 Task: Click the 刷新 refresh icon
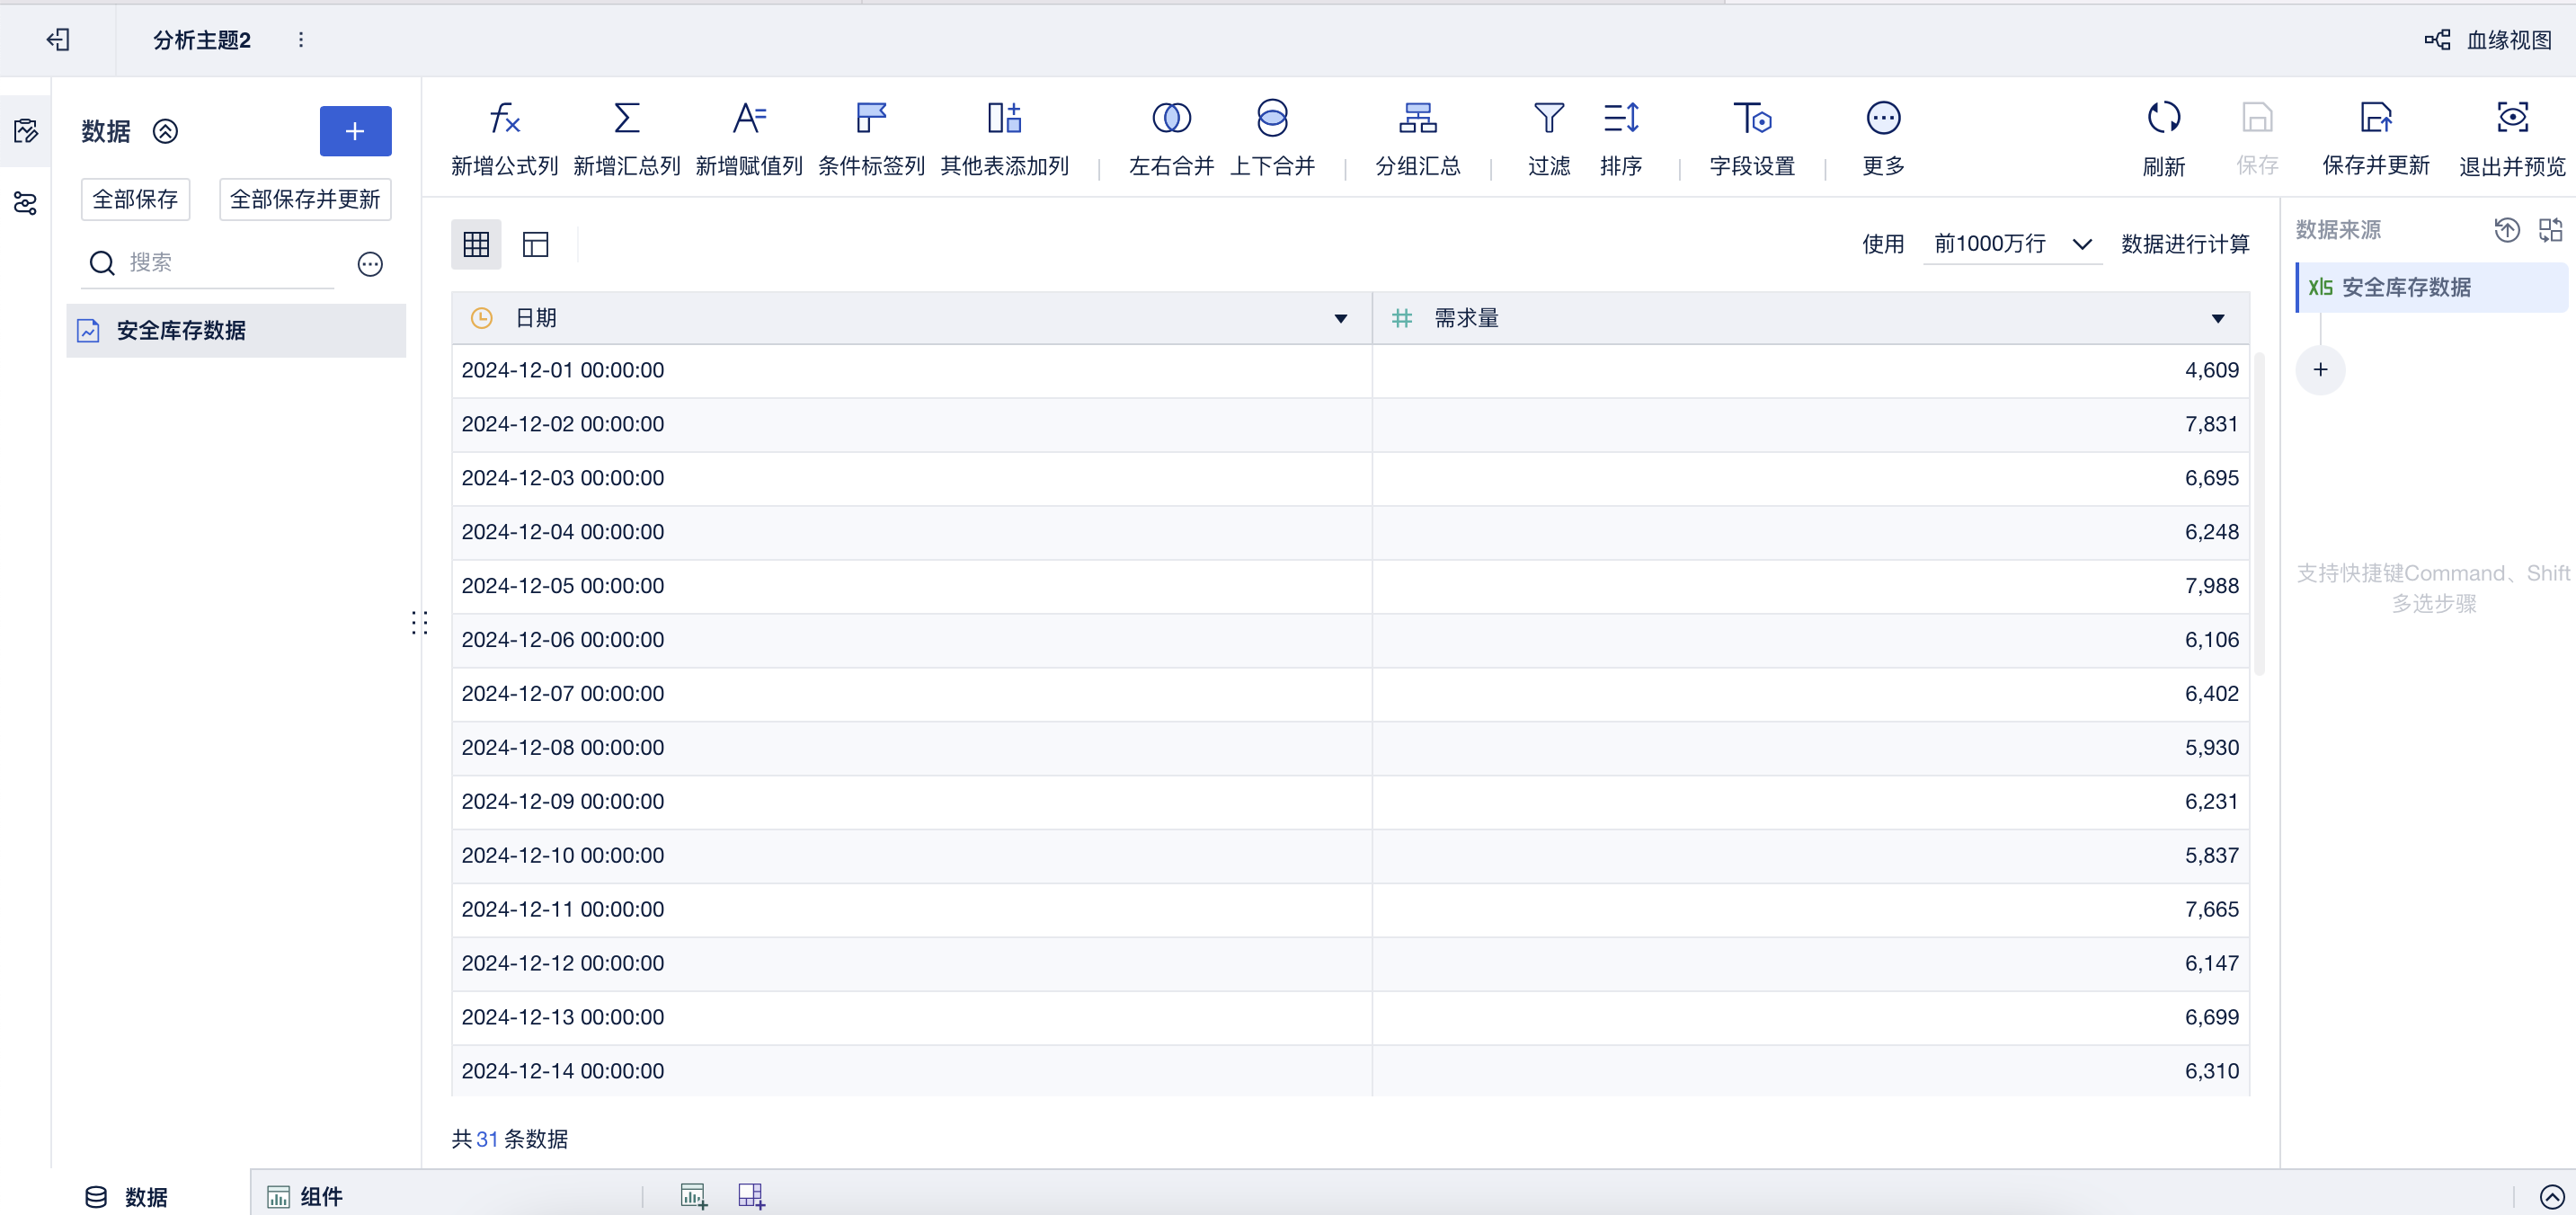point(2163,119)
